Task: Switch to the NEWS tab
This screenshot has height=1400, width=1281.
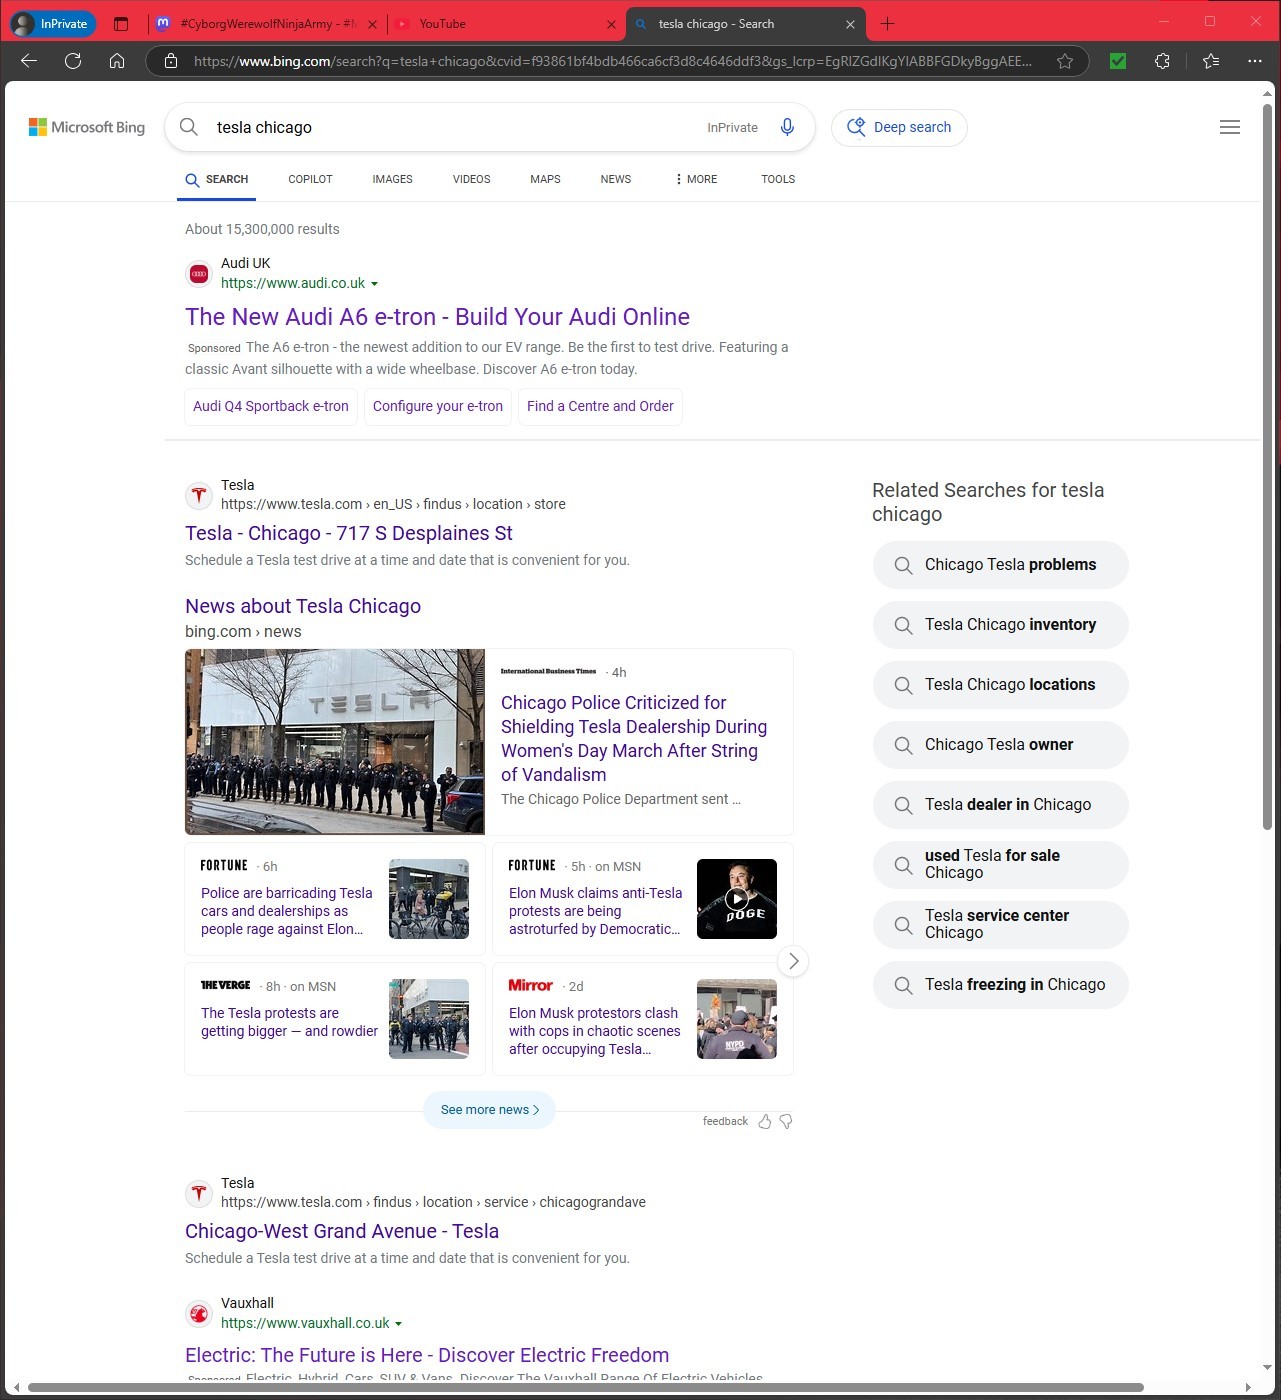Action: pos(616,179)
